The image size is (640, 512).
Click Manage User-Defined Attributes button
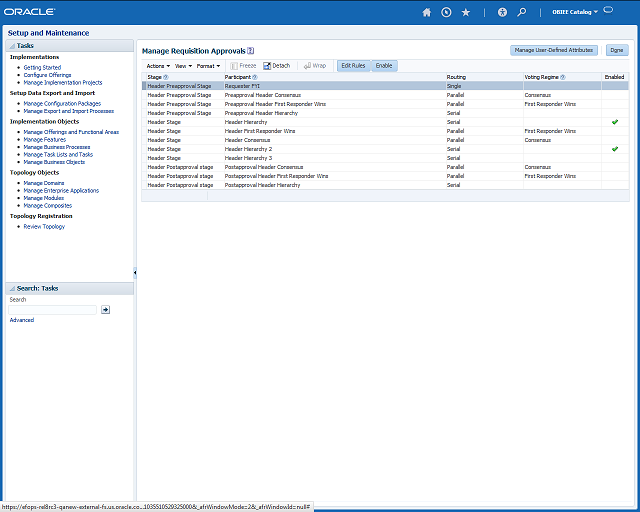tap(554, 50)
